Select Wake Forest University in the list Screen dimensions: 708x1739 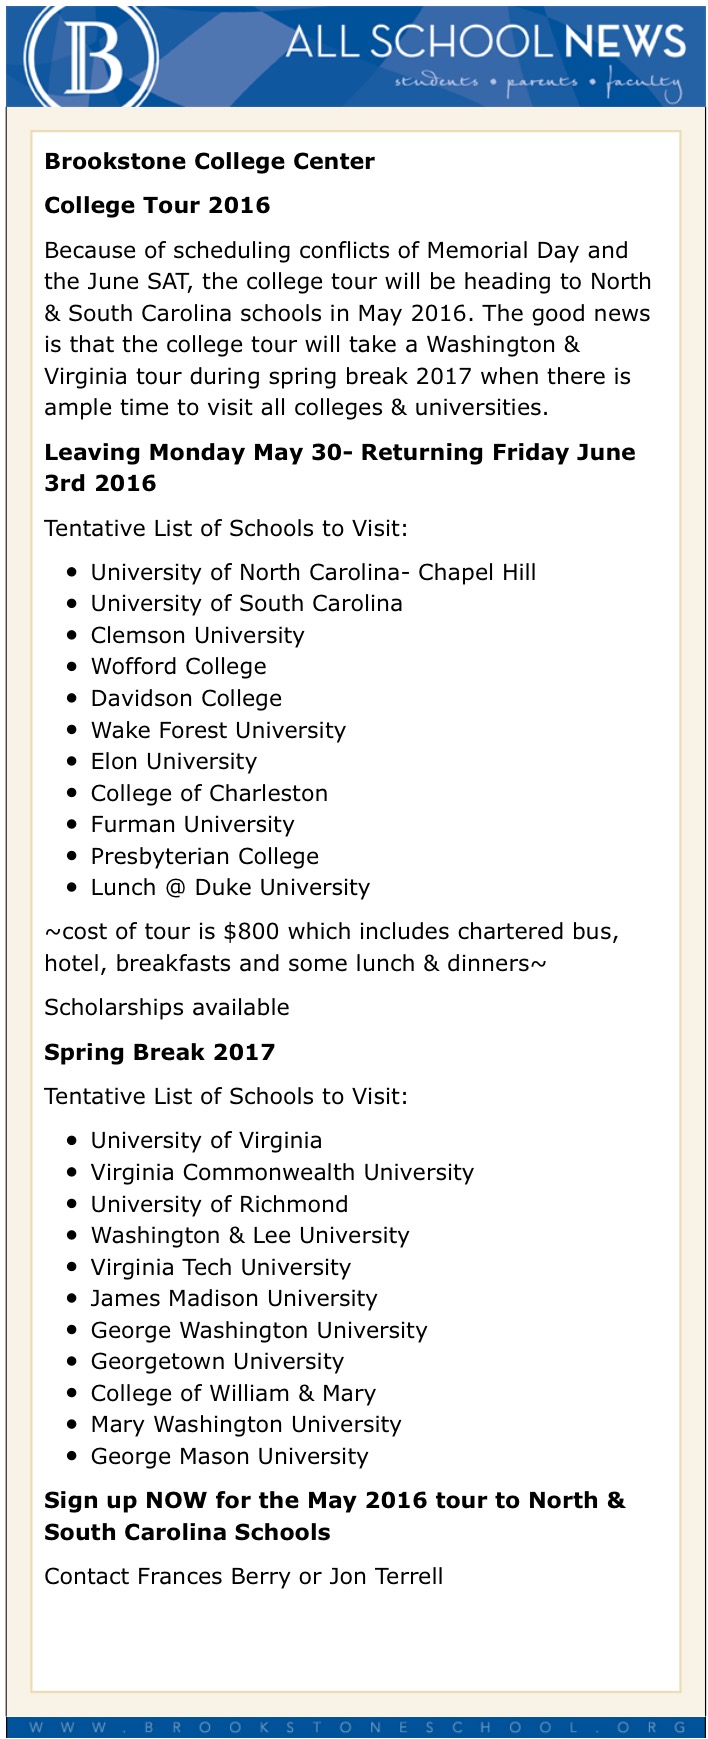pyautogui.click(x=218, y=730)
